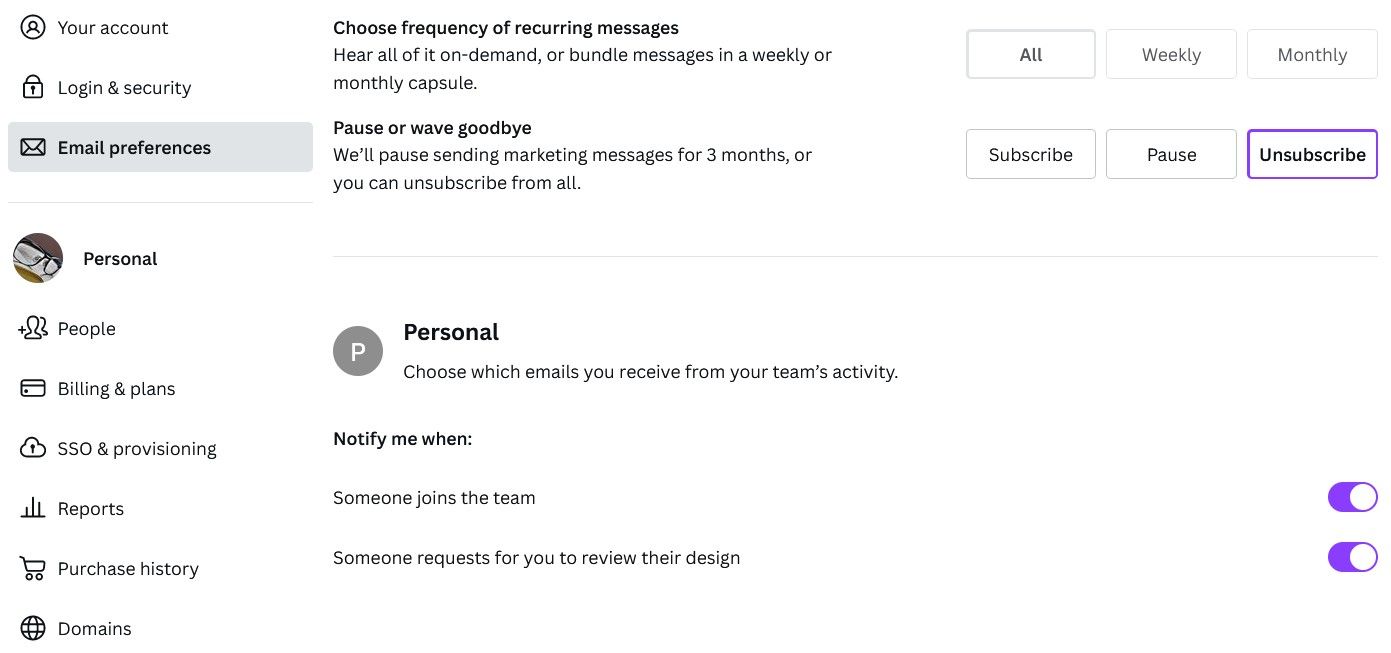The height and width of the screenshot is (653, 1391).
Task: Choose Weekly message frequency
Action: pos(1171,55)
